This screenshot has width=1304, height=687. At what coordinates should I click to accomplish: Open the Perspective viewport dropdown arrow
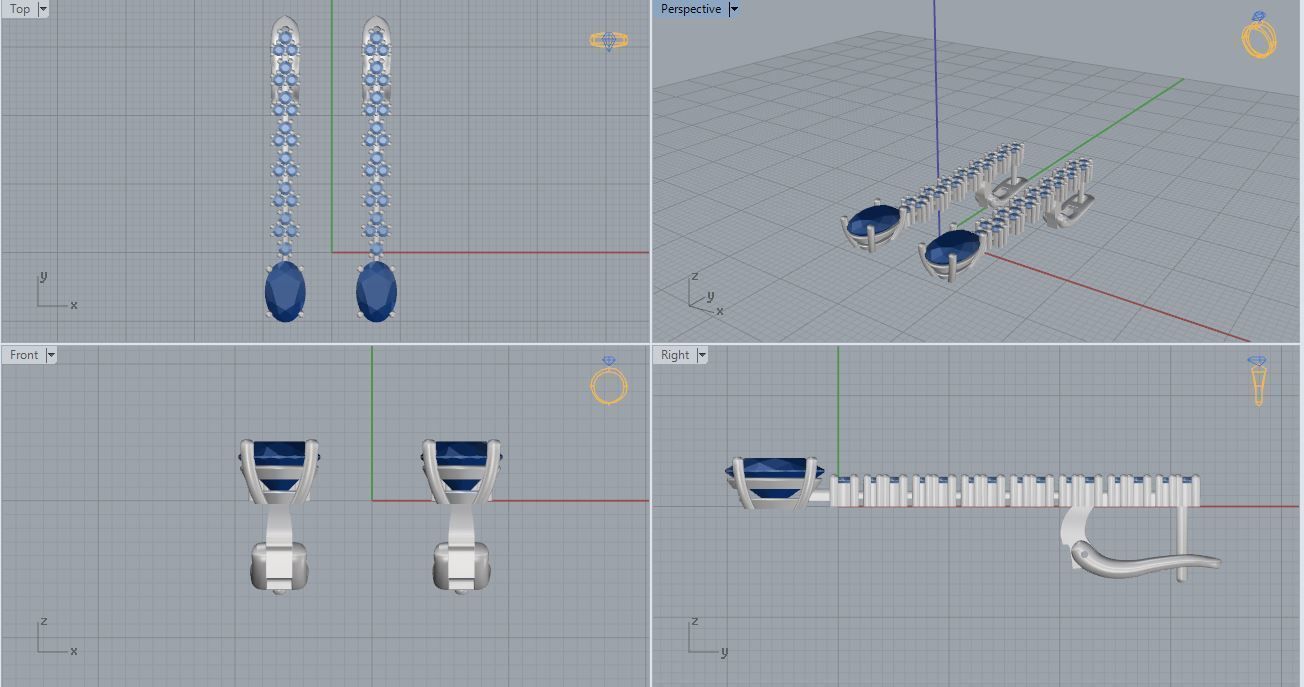pyautogui.click(x=733, y=9)
